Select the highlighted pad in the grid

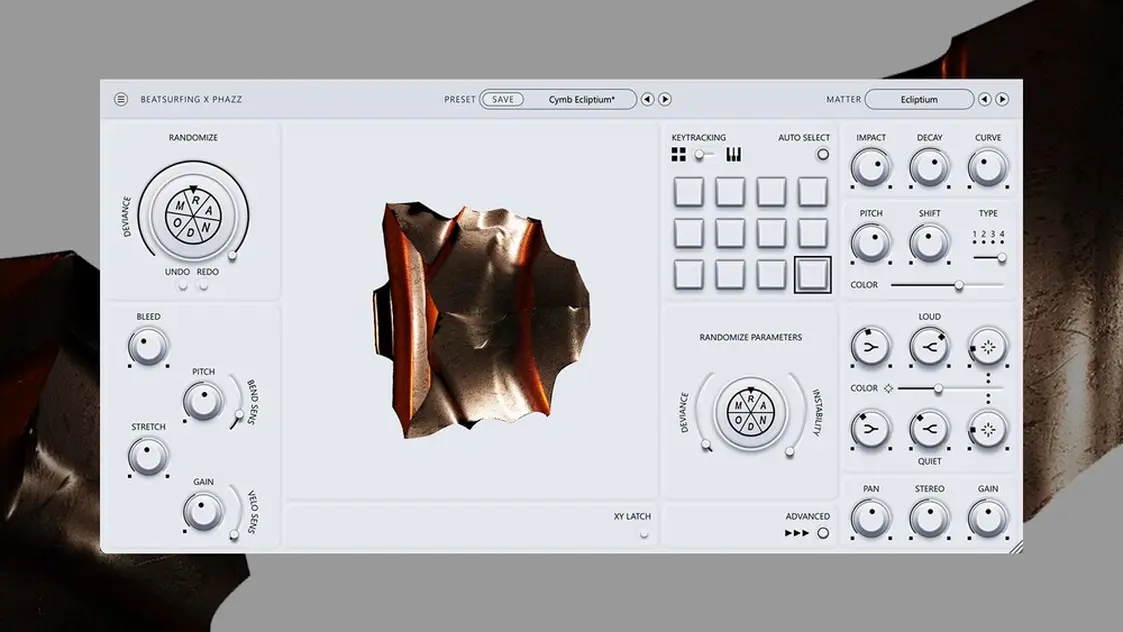(x=813, y=275)
